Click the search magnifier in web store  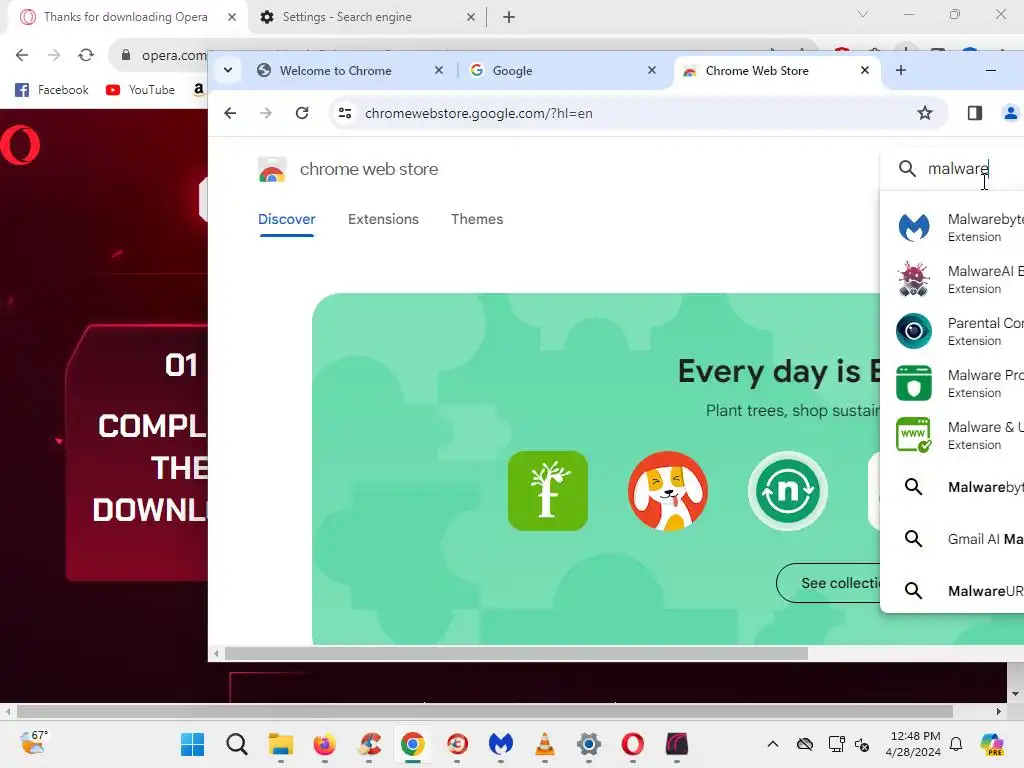click(x=907, y=168)
